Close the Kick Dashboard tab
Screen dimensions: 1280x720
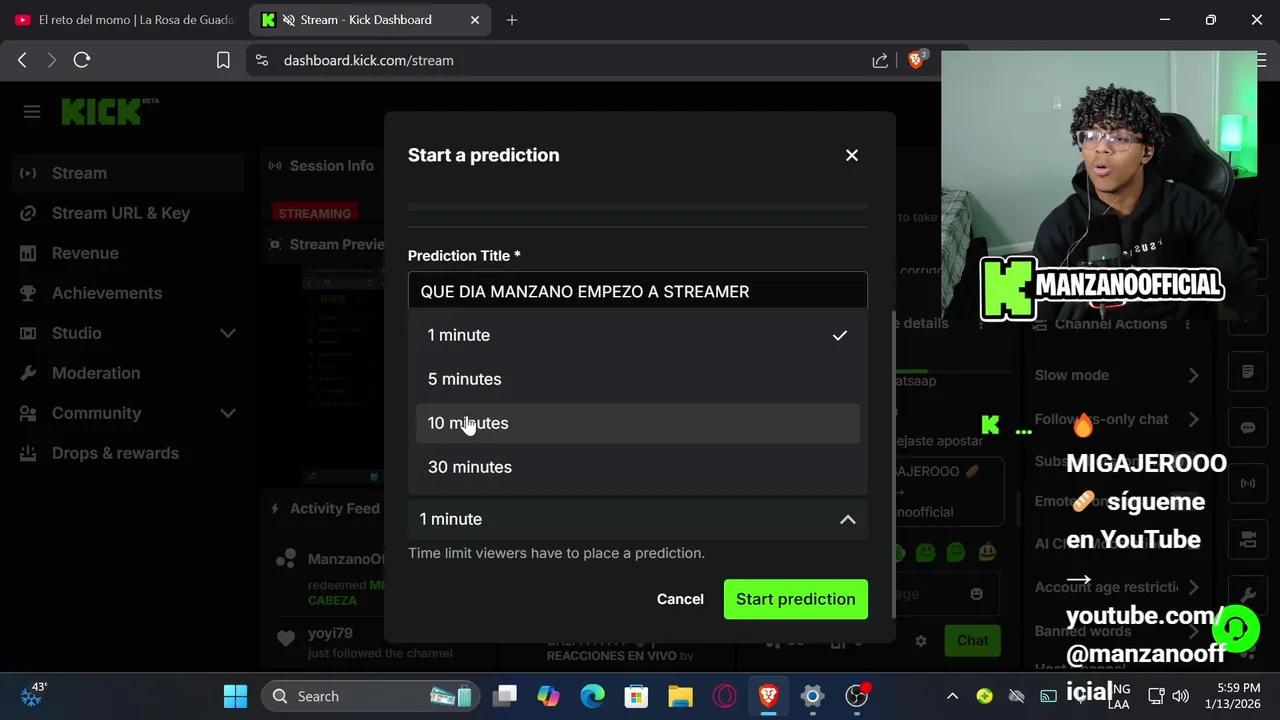click(475, 20)
